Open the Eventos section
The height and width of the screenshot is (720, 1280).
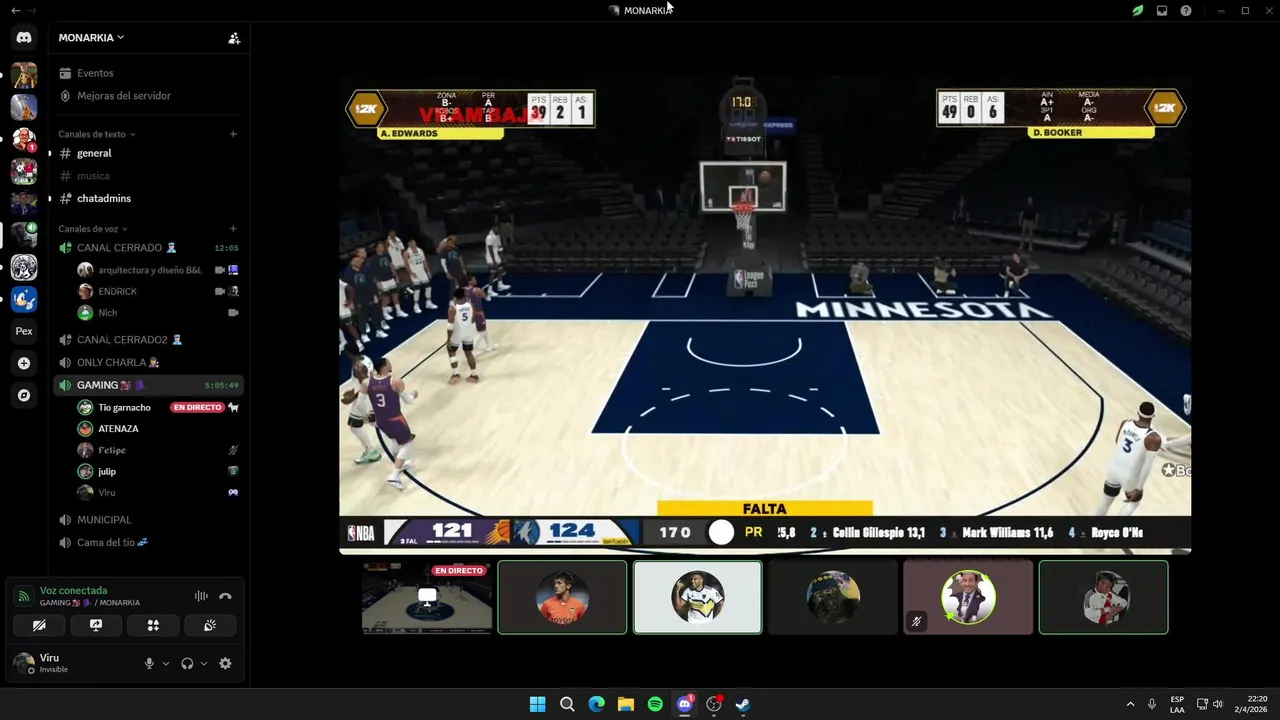(x=148, y=73)
